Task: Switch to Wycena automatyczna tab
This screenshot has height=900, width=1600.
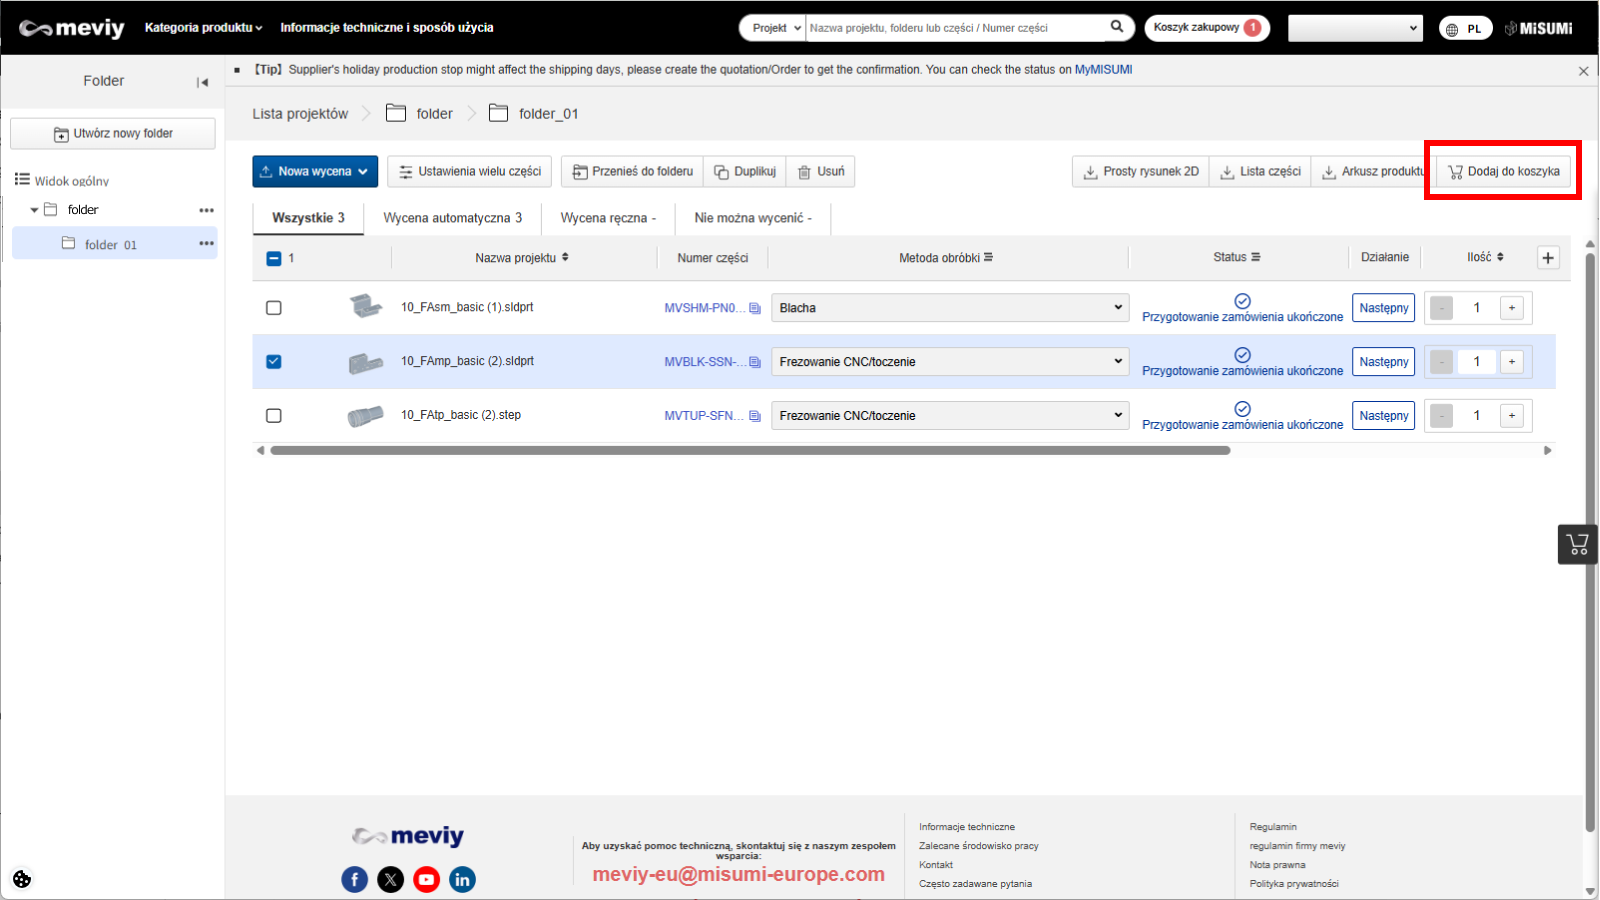Action: click(x=452, y=218)
